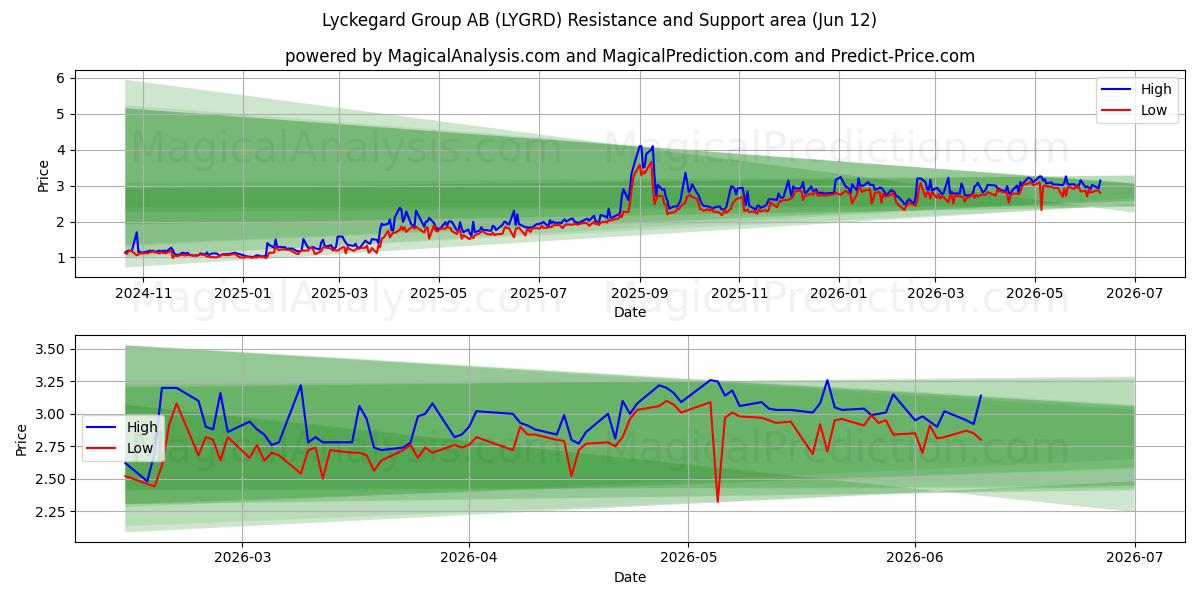Click the '2026-07' x-axis label of top chart
The width and height of the screenshot is (1200, 600).
pyautogui.click(x=1134, y=293)
